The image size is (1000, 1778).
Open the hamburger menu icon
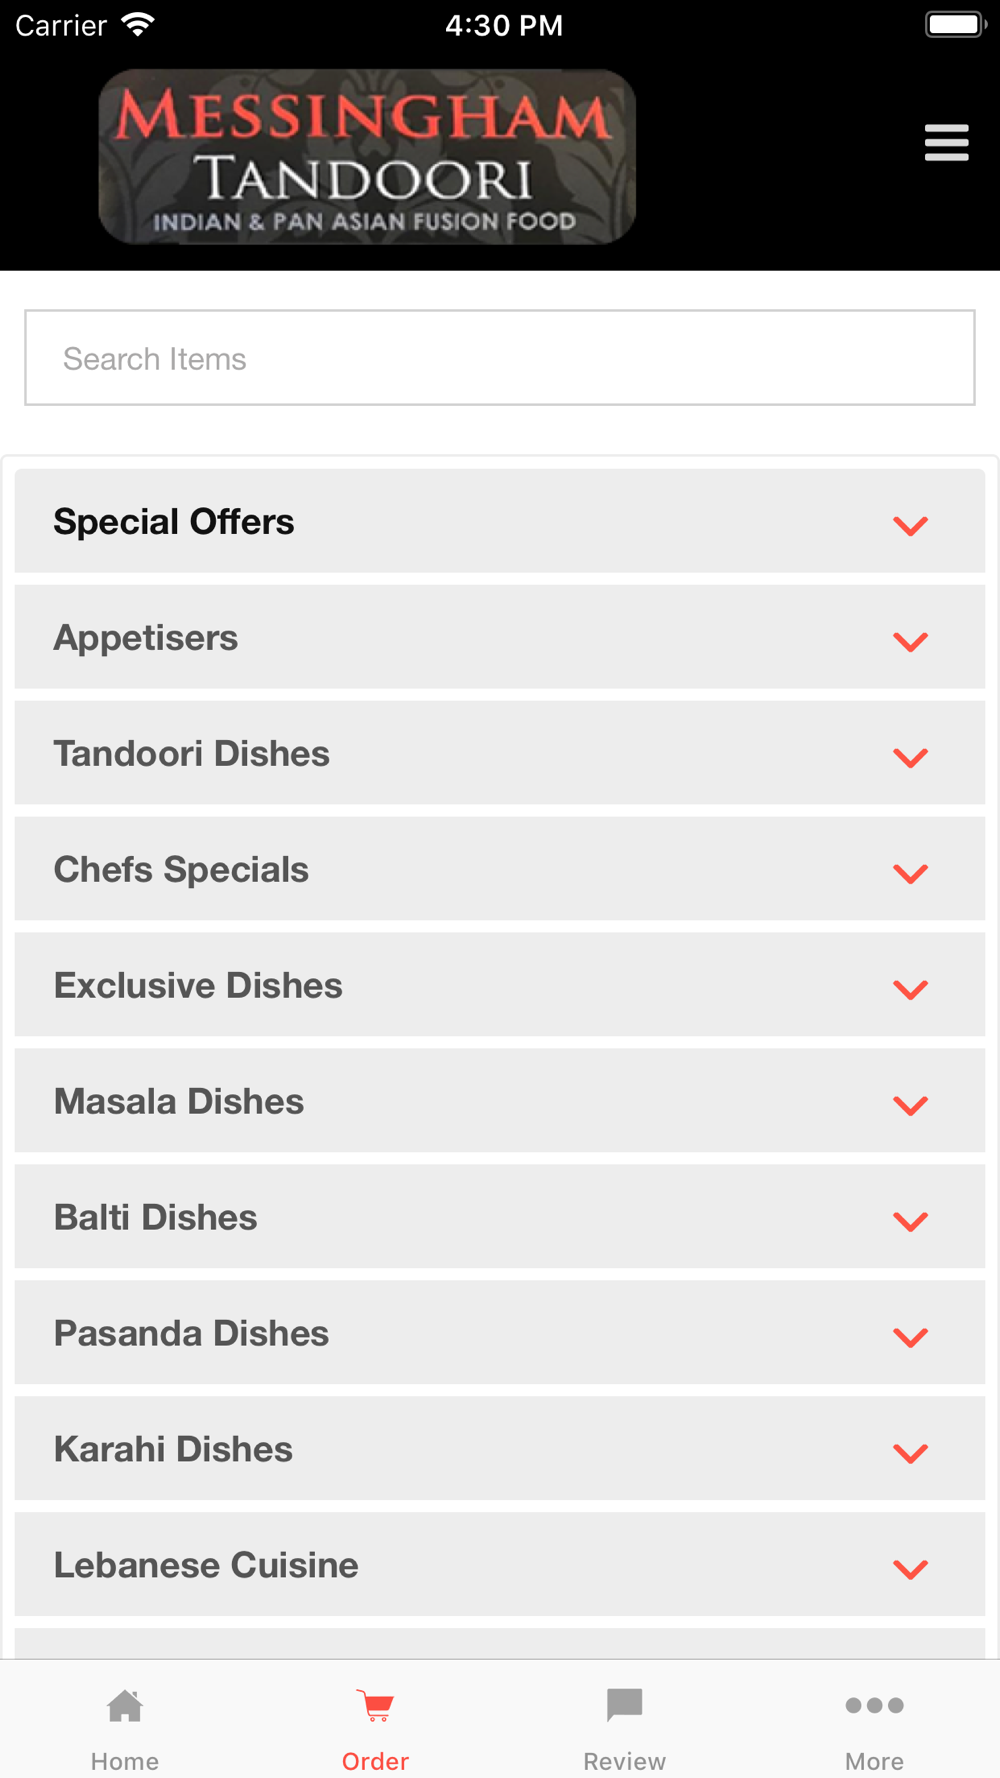point(946,142)
